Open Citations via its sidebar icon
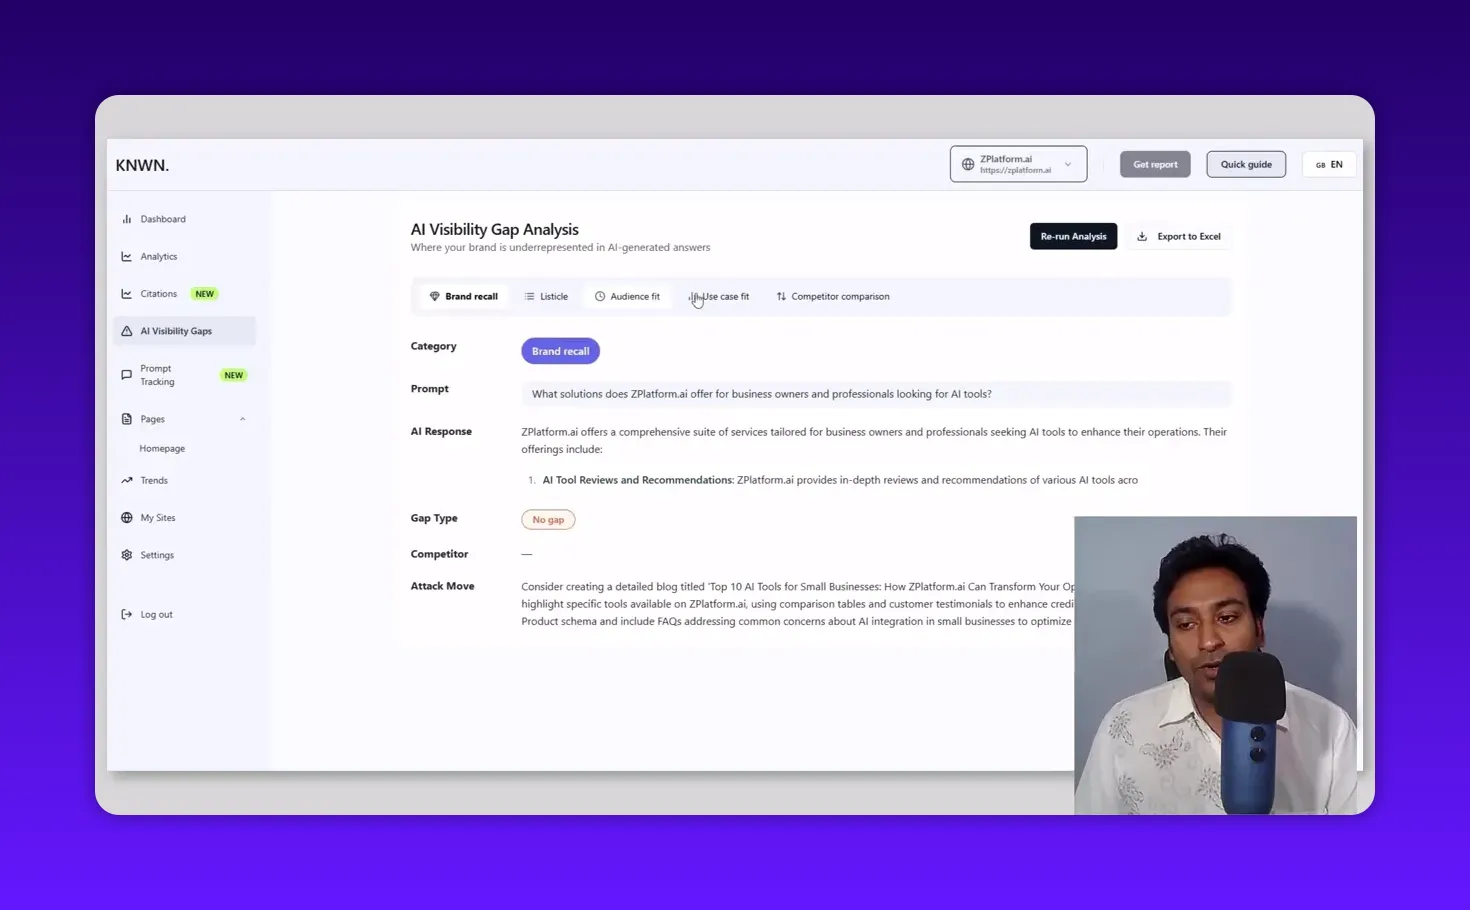The height and width of the screenshot is (910, 1470). 127,293
